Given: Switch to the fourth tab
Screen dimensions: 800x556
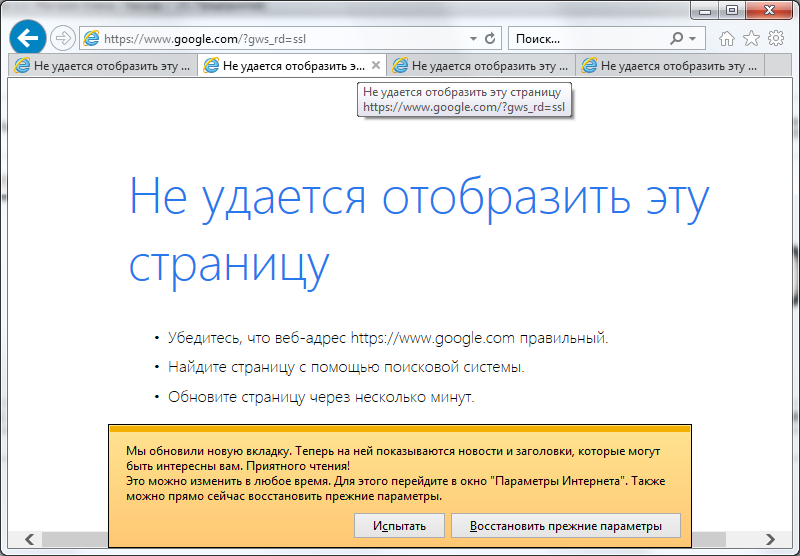Looking at the screenshot, I should [670, 65].
